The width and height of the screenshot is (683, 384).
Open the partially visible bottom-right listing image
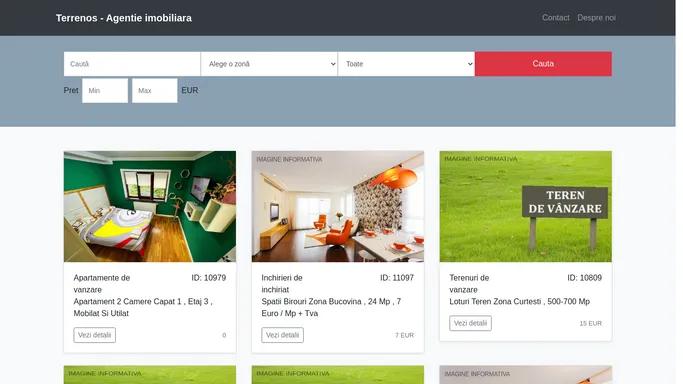tap(525, 375)
